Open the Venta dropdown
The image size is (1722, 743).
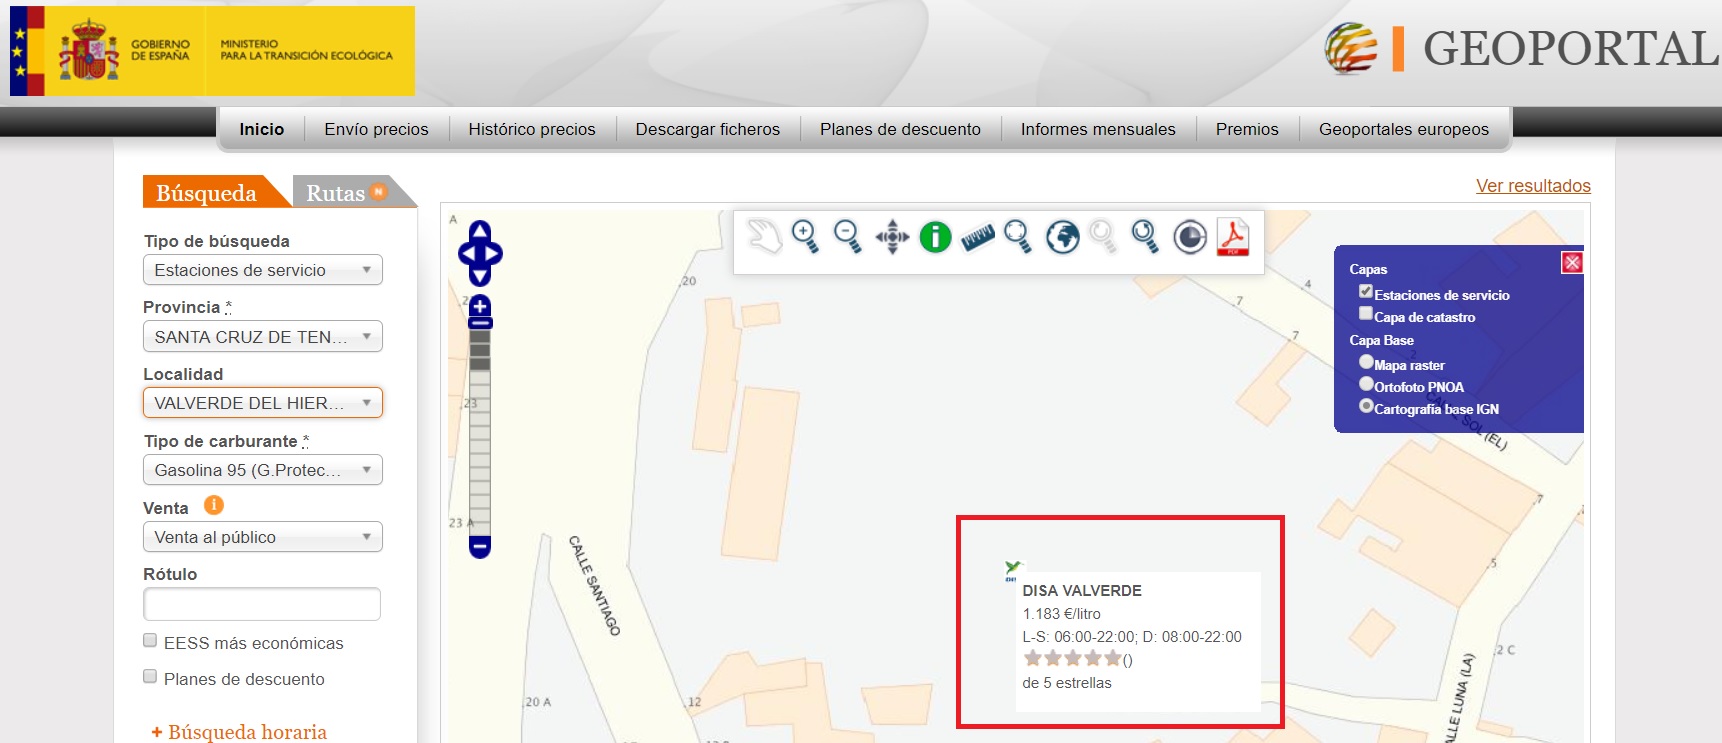click(x=263, y=537)
